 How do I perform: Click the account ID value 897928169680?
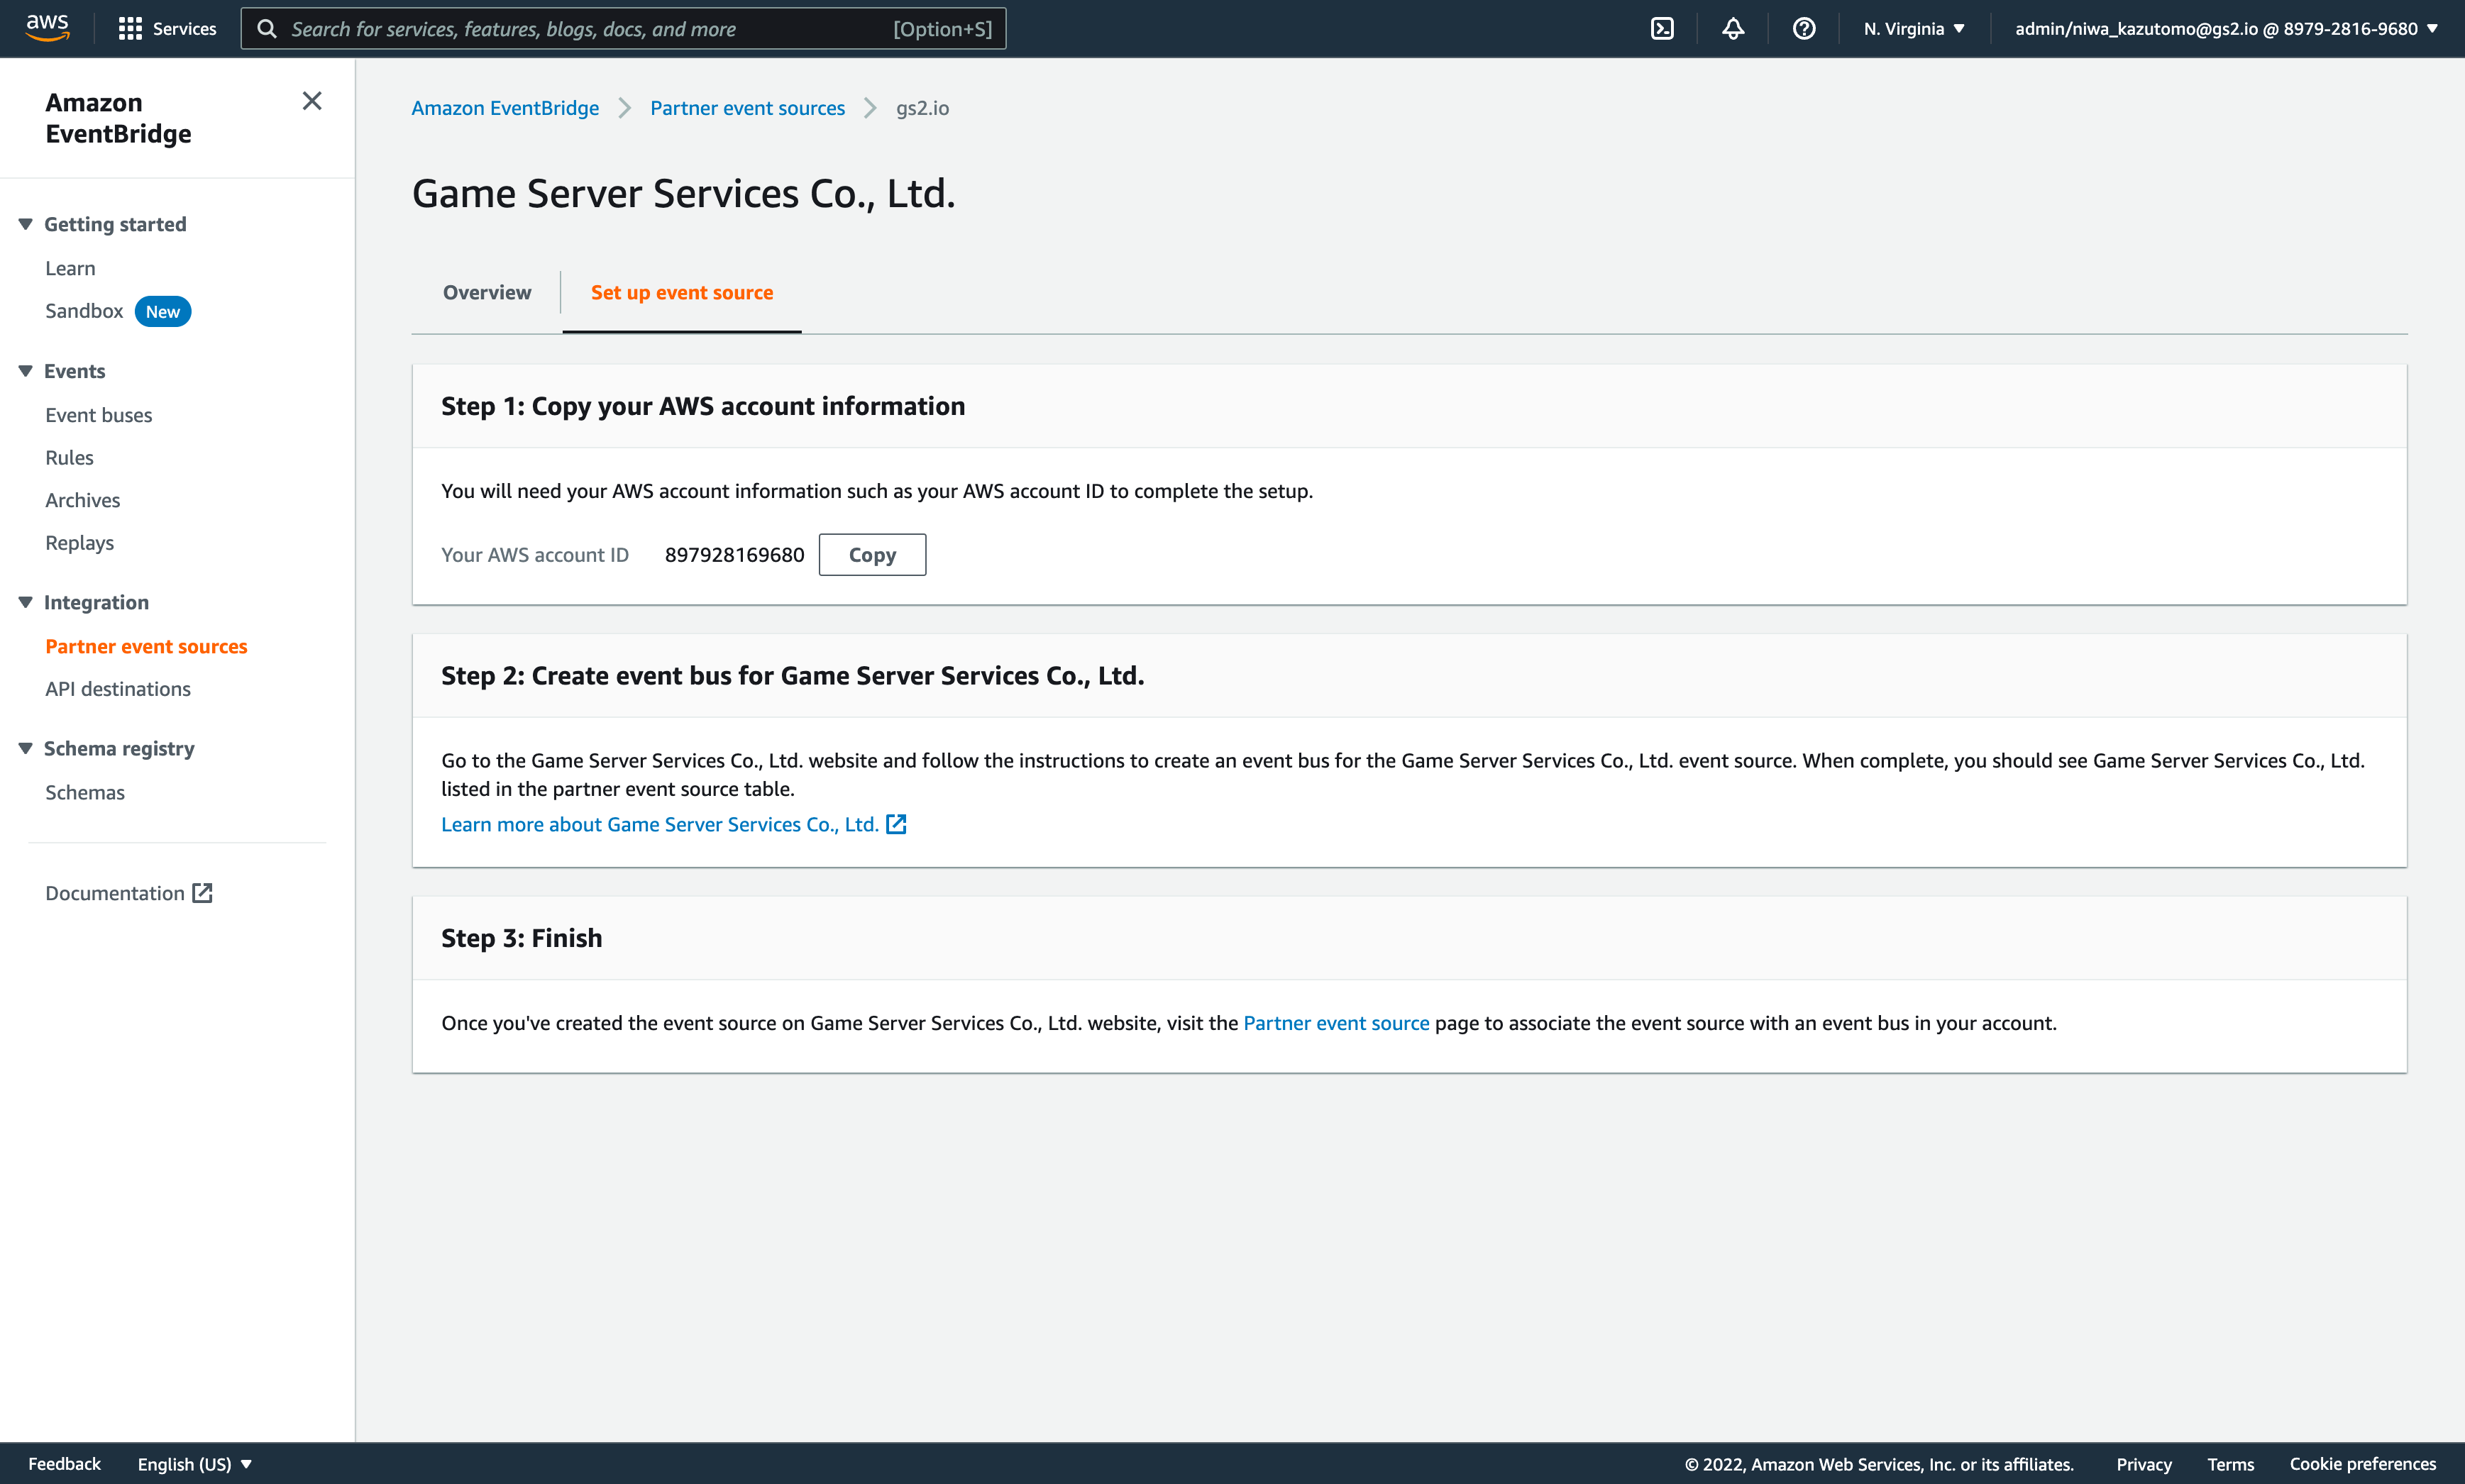click(x=735, y=555)
